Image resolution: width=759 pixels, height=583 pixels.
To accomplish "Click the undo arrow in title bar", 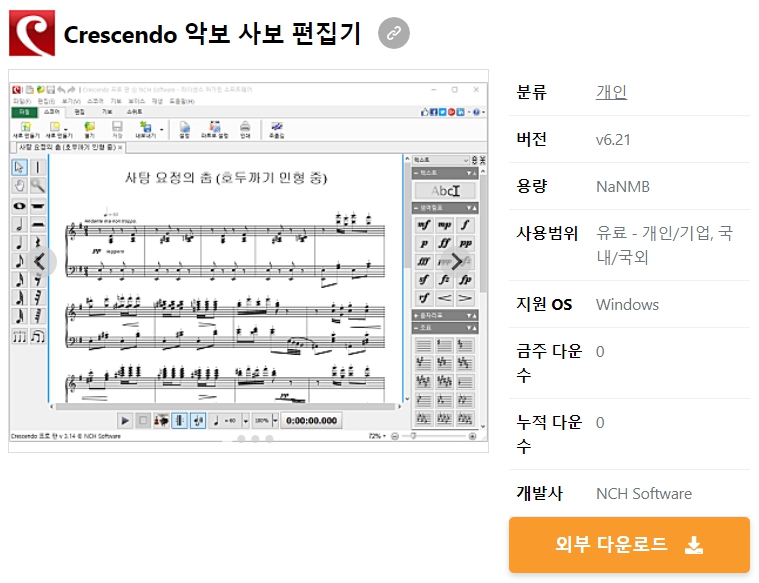I will tap(61, 90).
